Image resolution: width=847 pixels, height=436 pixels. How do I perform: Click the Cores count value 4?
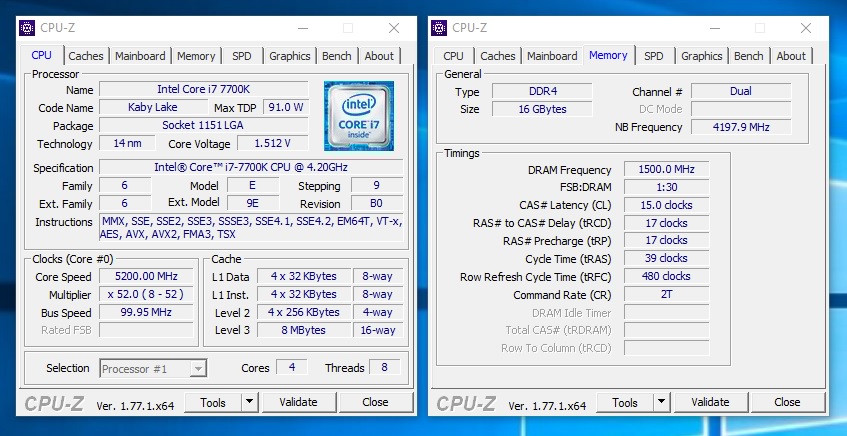click(x=292, y=367)
